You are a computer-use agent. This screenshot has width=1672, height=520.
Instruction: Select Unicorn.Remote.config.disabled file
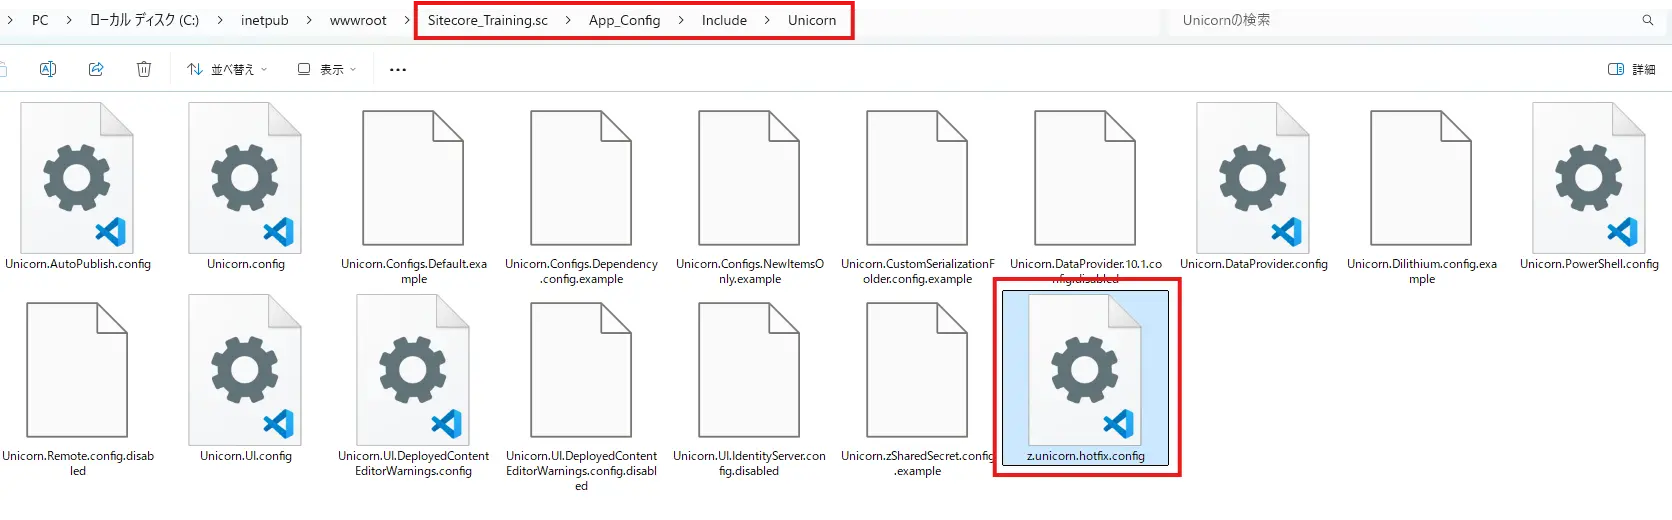pyautogui.click(x=77, y=372)
